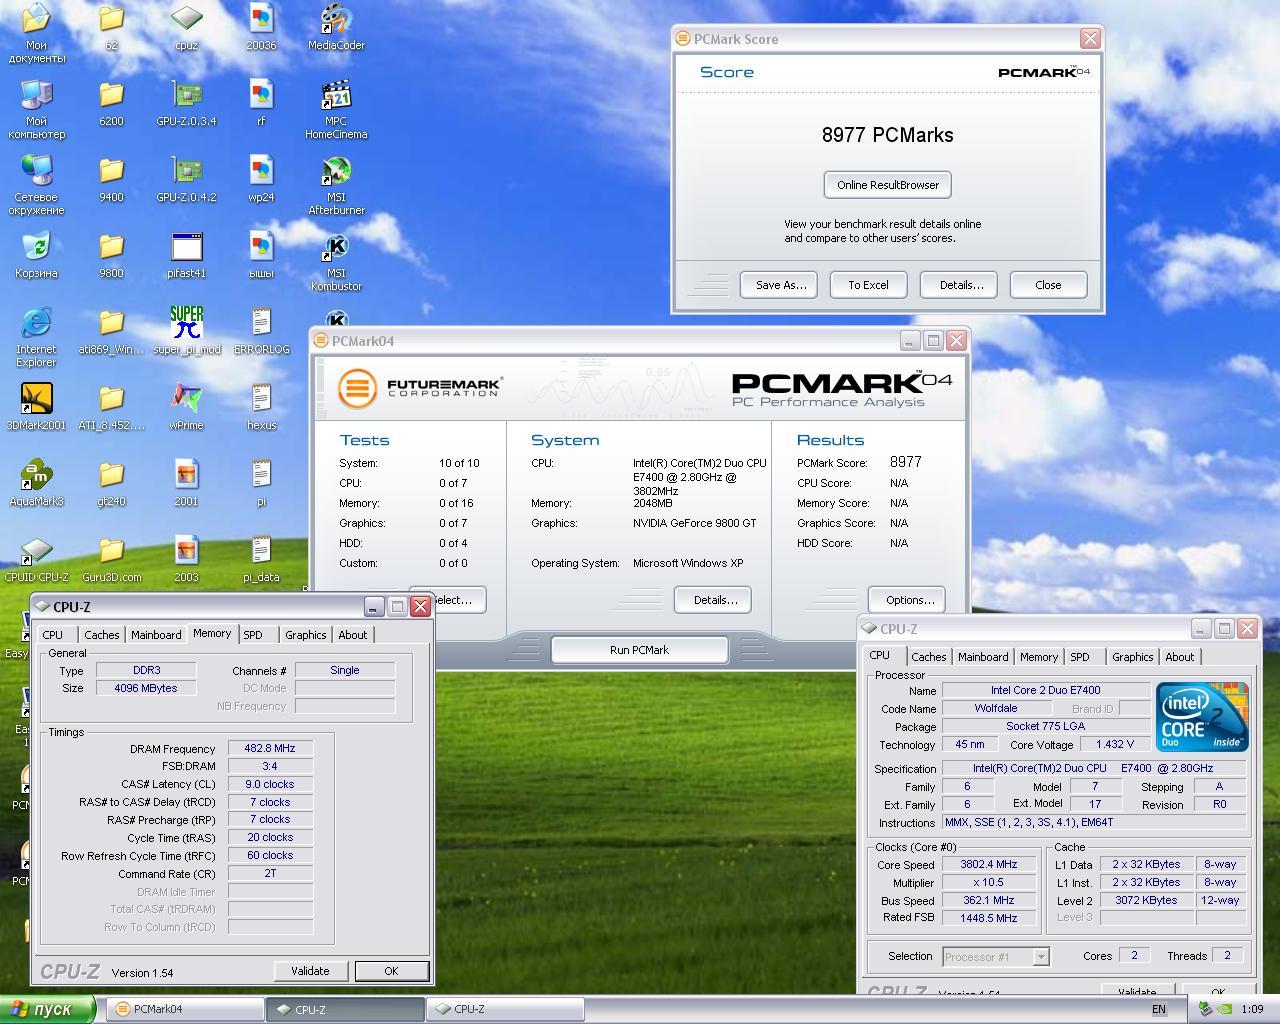Screen dimensions: 1280x1024
Task: Switch to CPU tab in memory CPU-Z window
Action: [53, 635]
